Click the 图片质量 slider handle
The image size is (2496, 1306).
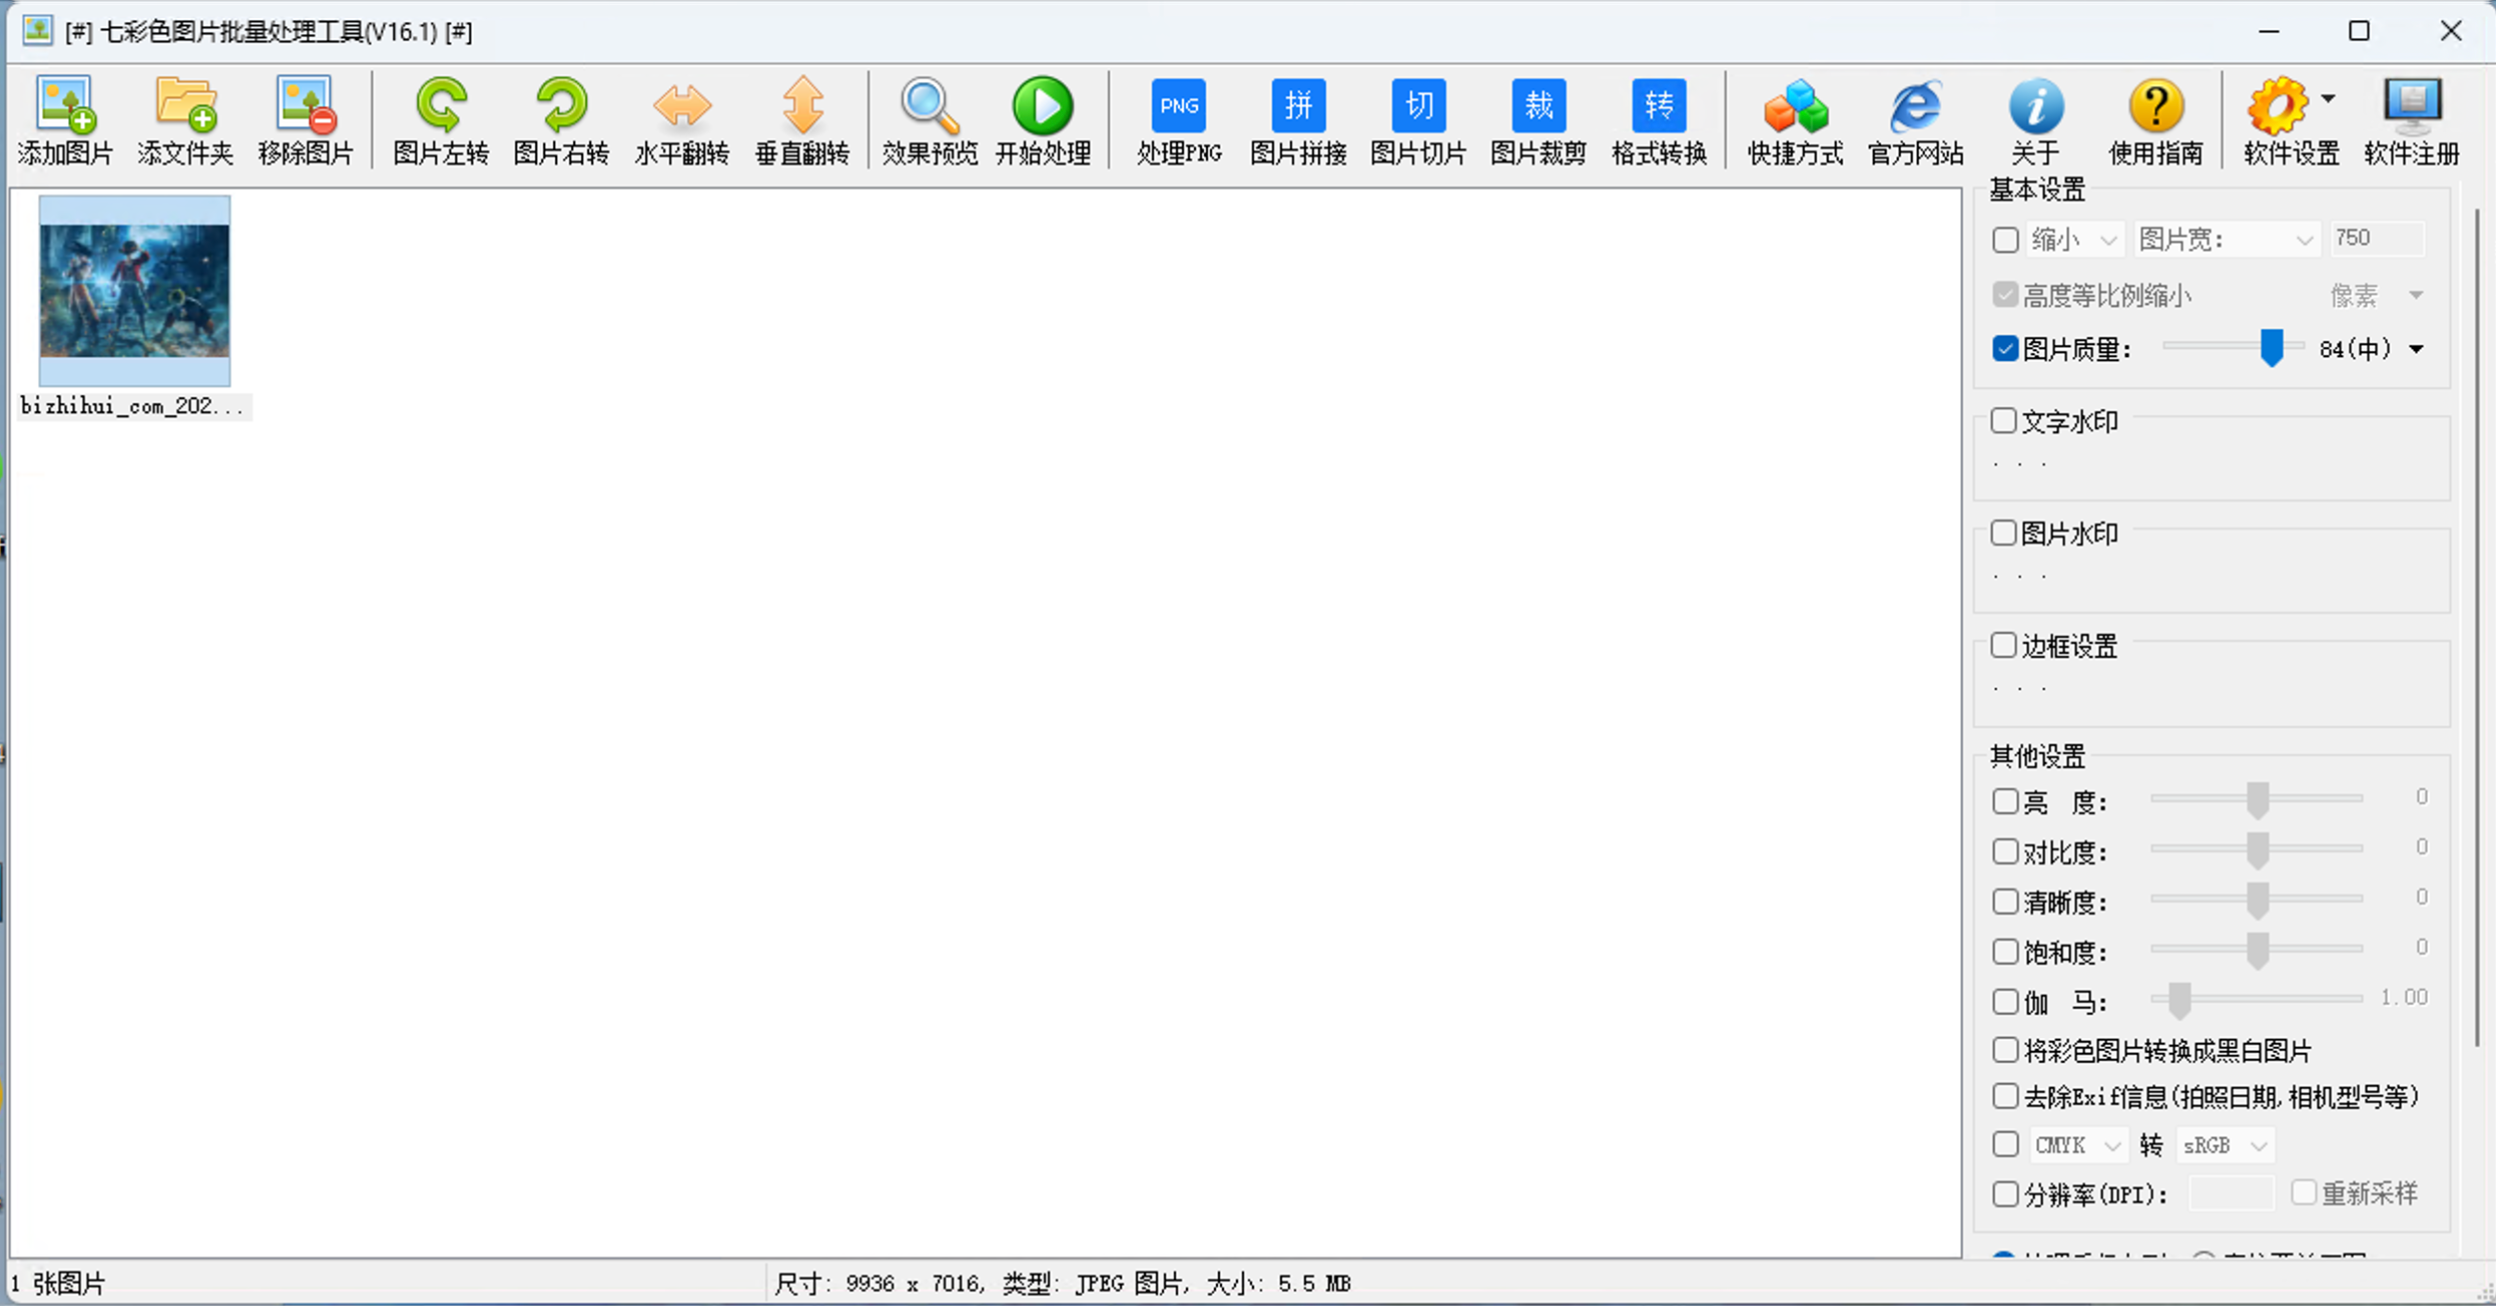[x=2272, y=348]
